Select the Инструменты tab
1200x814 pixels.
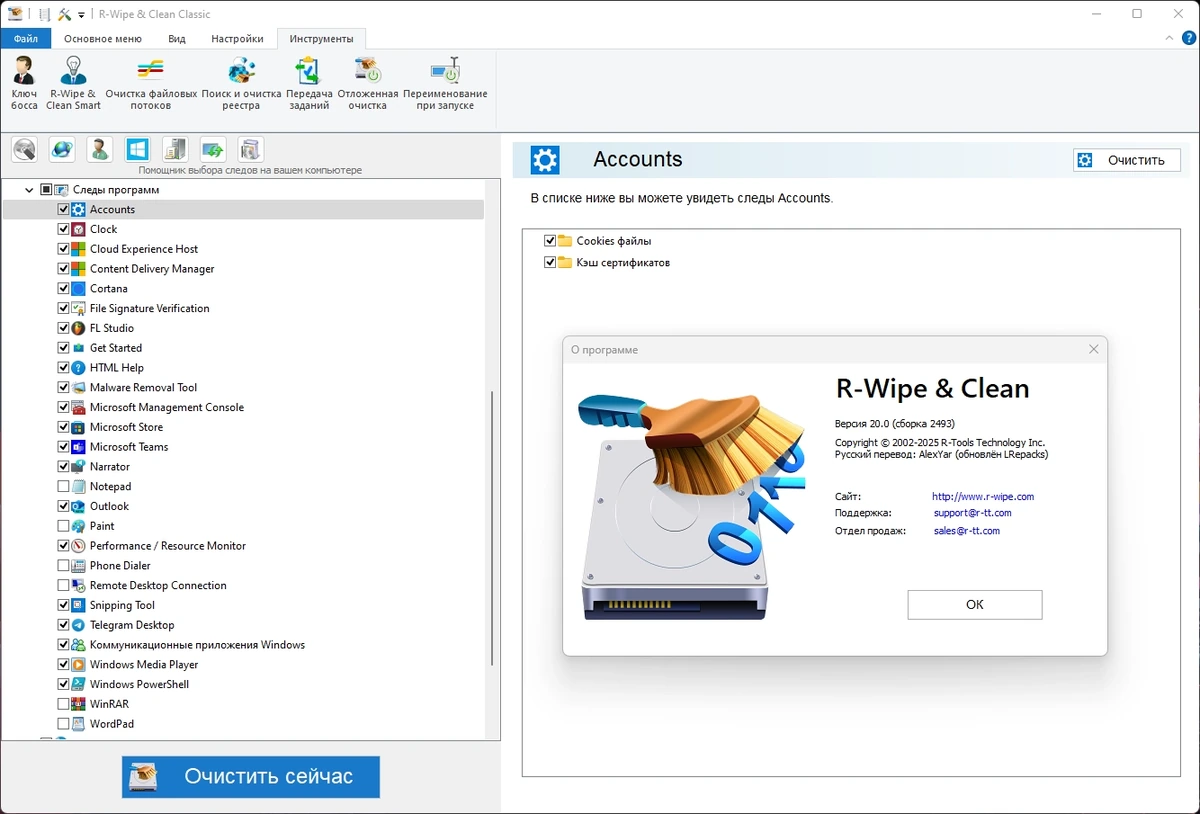click(321, 39)
